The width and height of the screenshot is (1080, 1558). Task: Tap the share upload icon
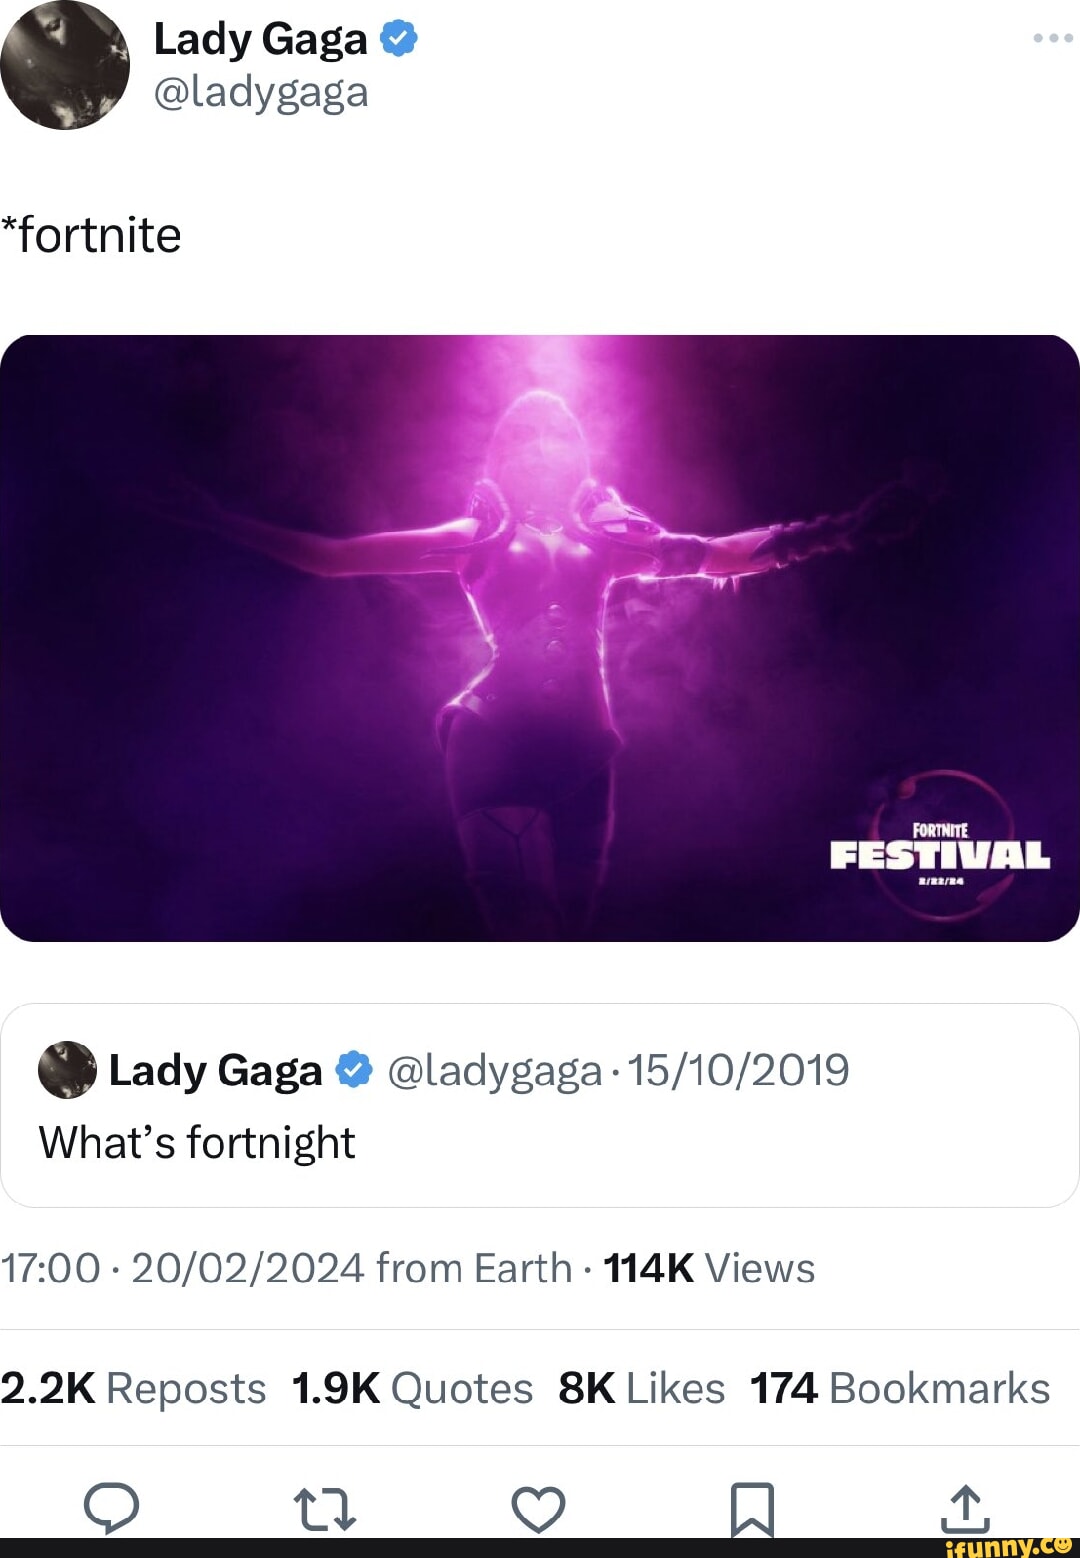pos(964,1508)
